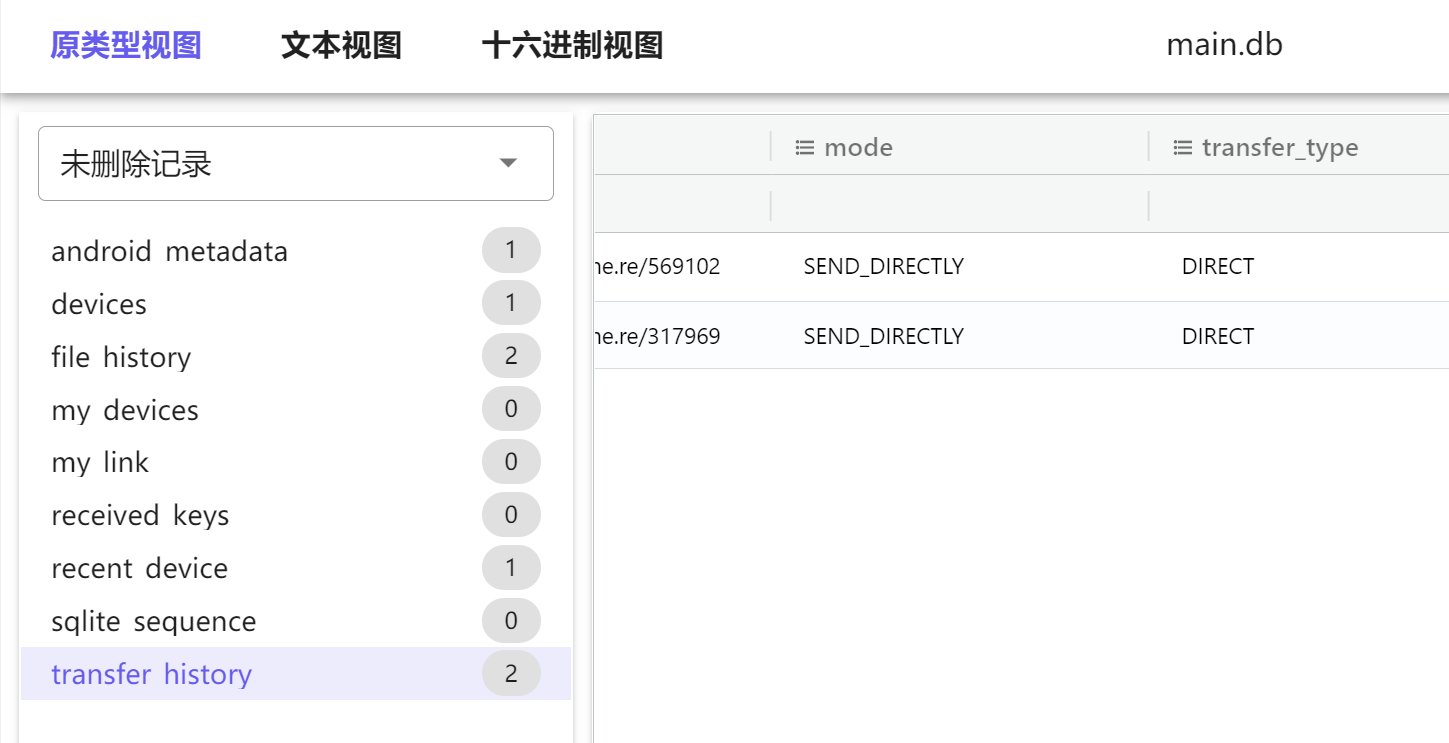
Task: Select the my devices table
Action: [x=125, y=410]
